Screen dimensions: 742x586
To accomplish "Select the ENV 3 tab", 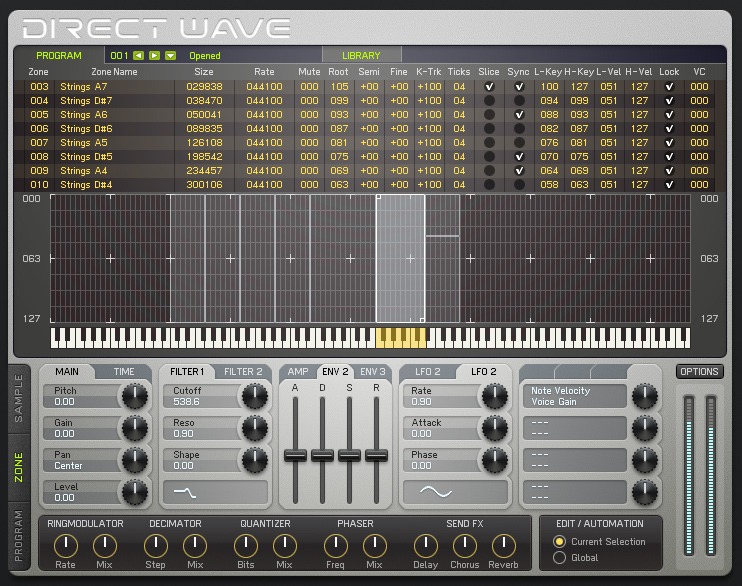I will pyautogui.click(x=373, y=372).
